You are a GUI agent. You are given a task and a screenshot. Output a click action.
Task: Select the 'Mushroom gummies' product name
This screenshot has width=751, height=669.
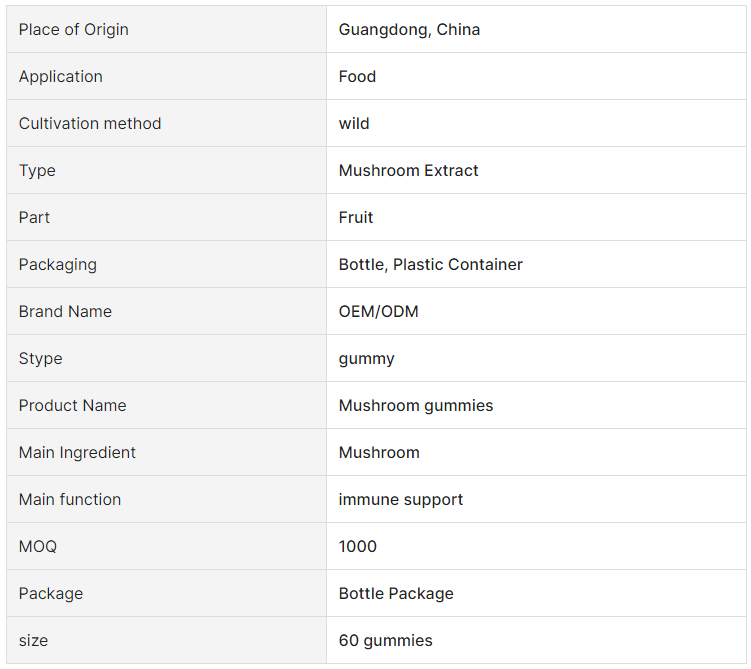point(416,406)
